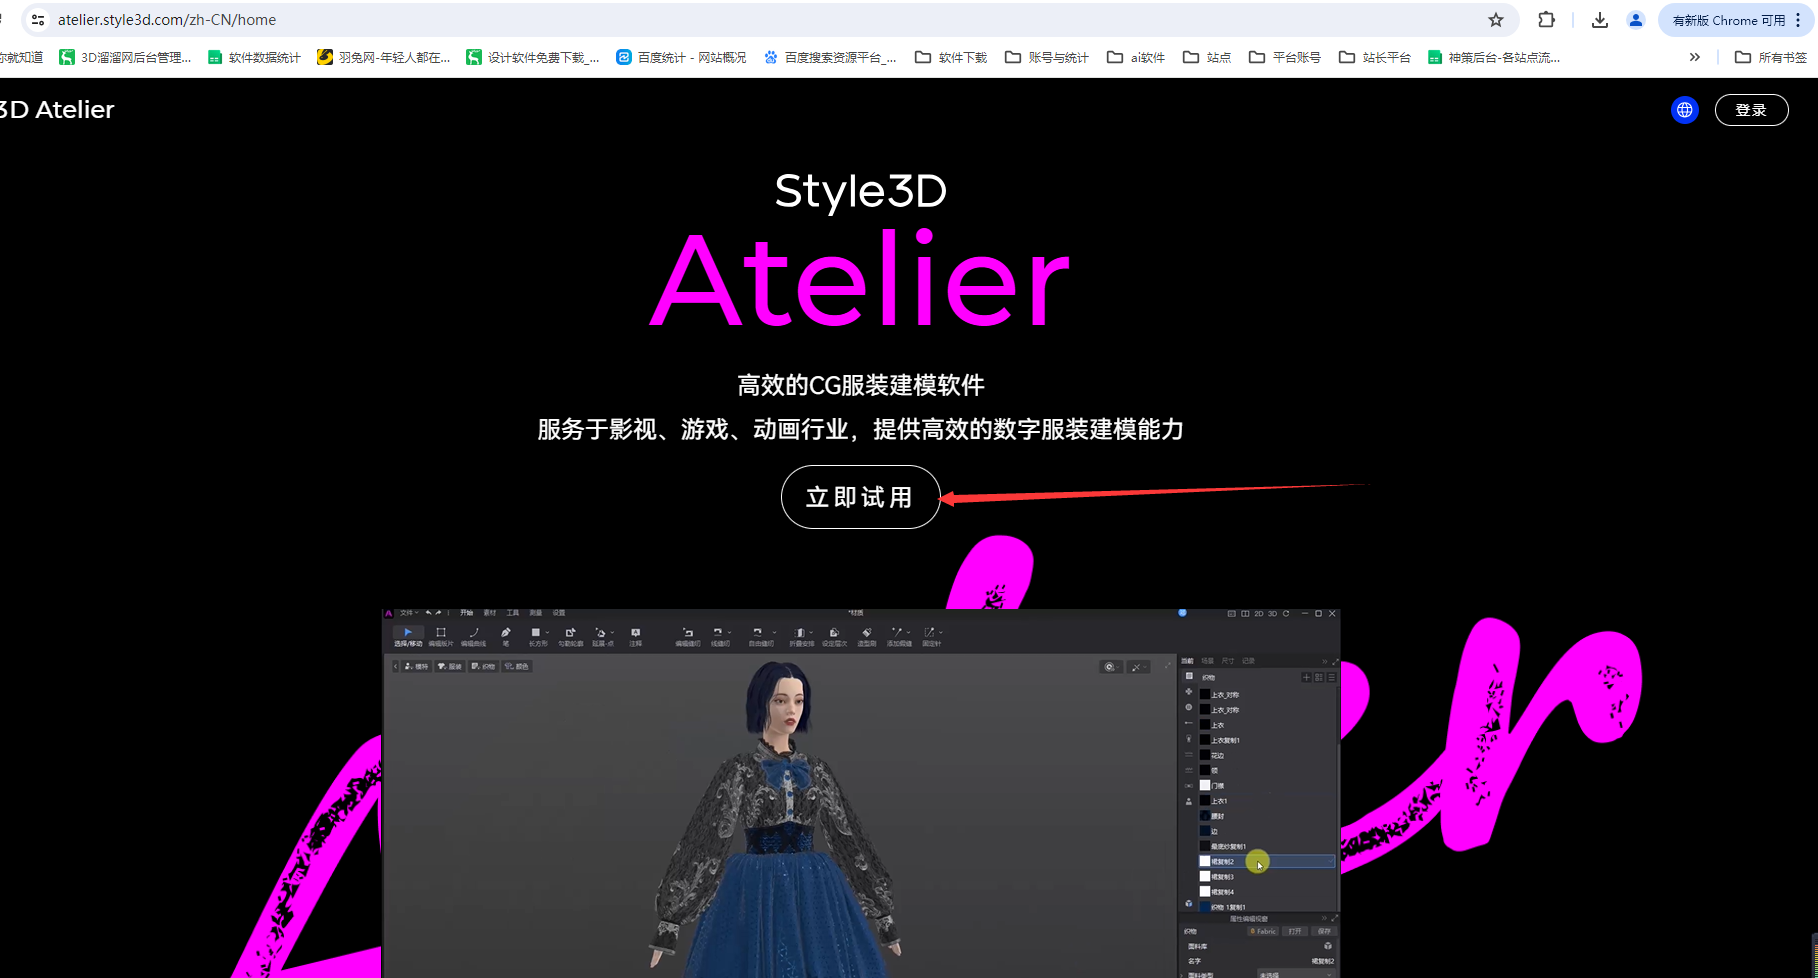Select the 笔 (Pen) tool in toolbar
Image resolution: width=1818 pixels, height=978 pixels.
click(505, 634)
